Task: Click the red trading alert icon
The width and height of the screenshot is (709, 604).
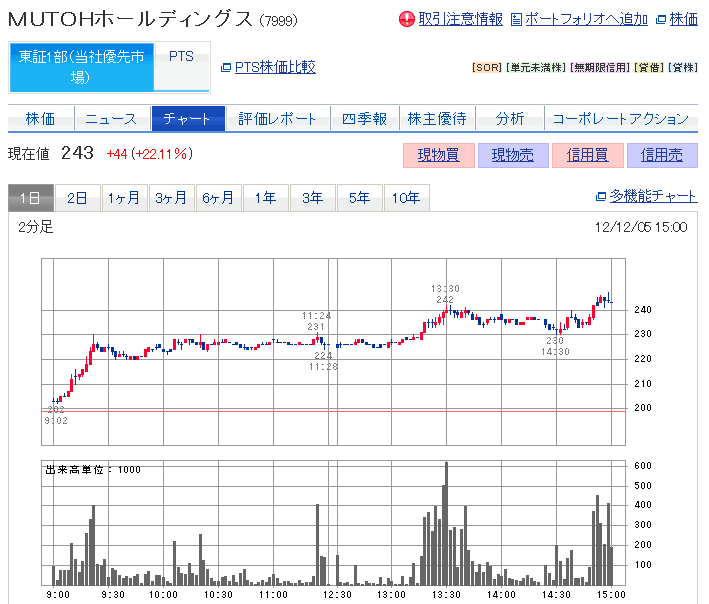Action: 406,19
